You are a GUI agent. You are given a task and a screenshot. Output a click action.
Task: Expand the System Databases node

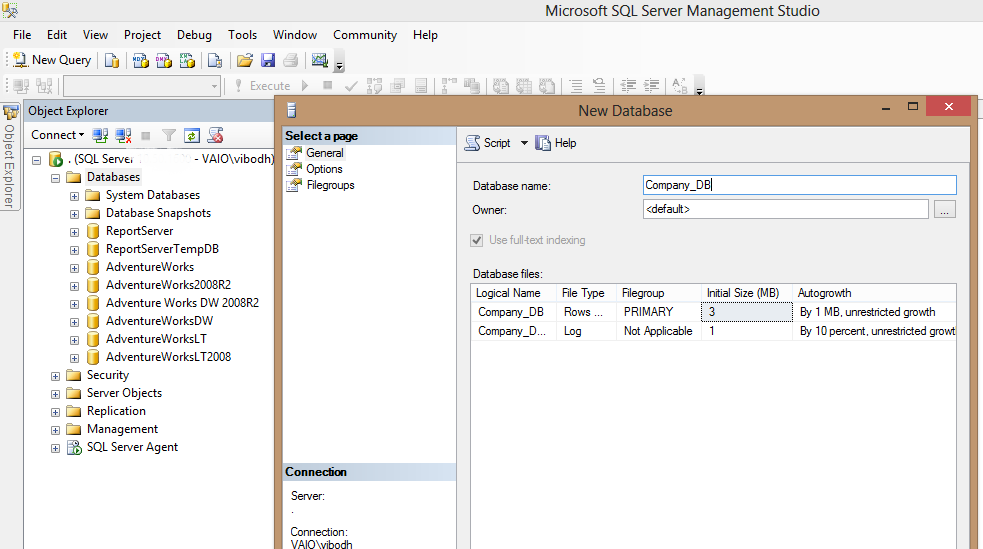click(74, 195)
